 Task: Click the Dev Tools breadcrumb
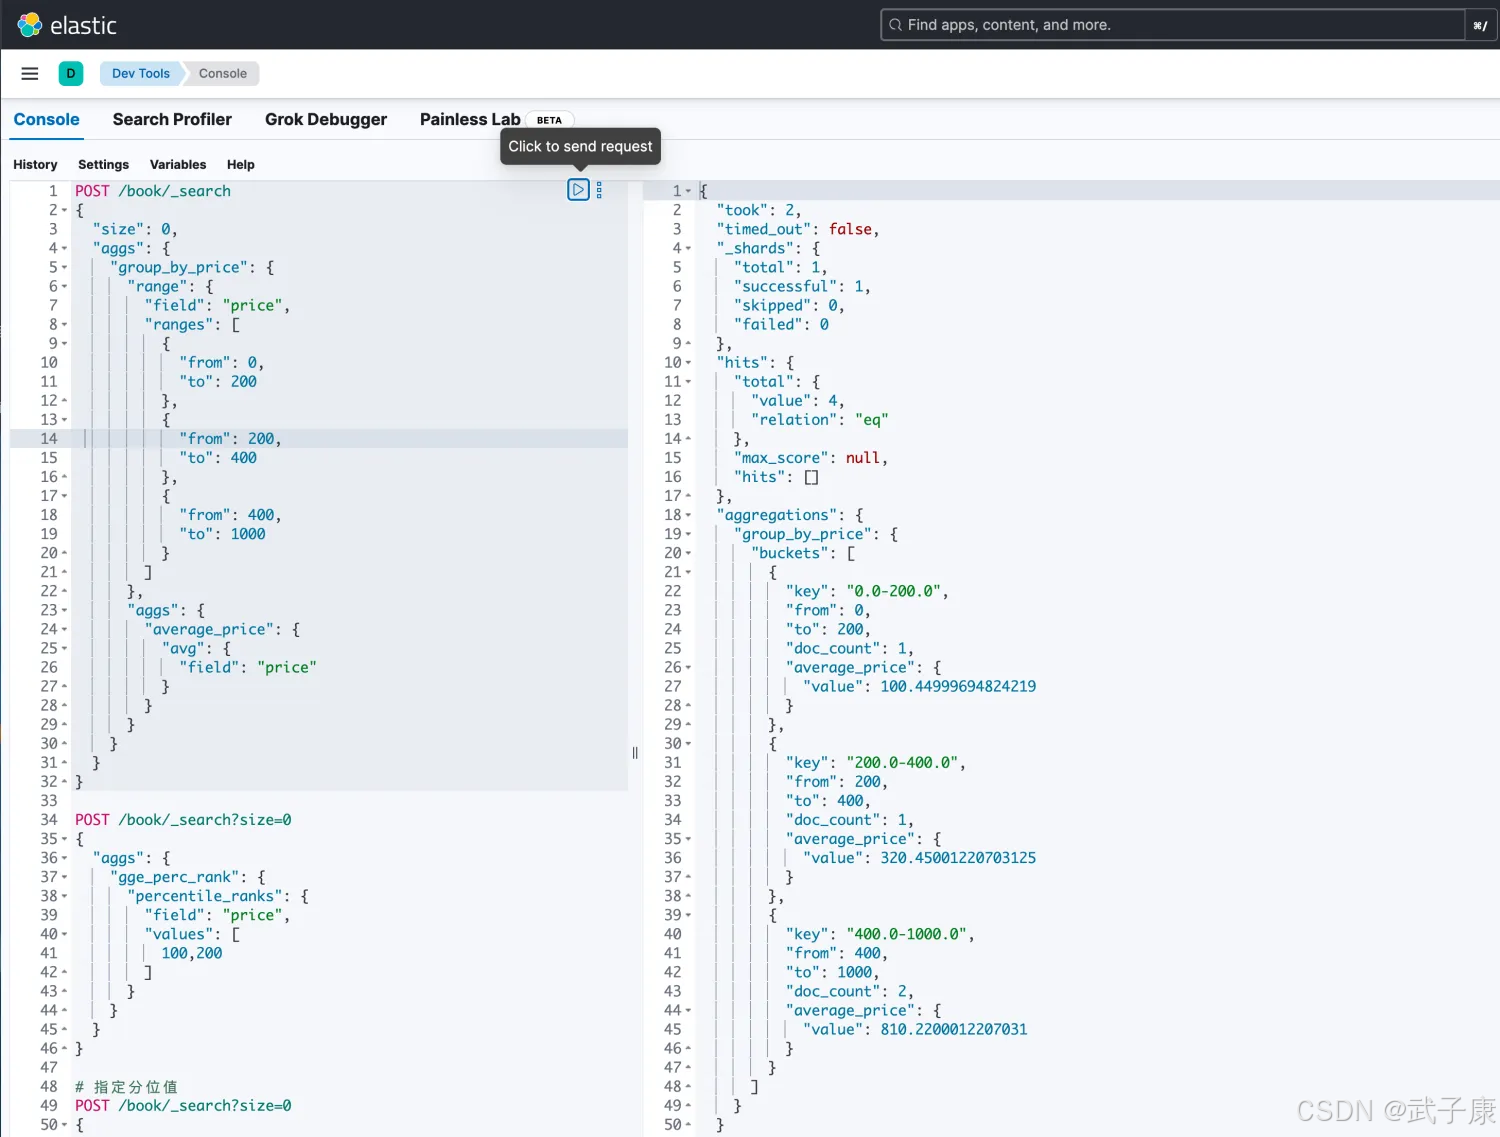tap(141, 73)
